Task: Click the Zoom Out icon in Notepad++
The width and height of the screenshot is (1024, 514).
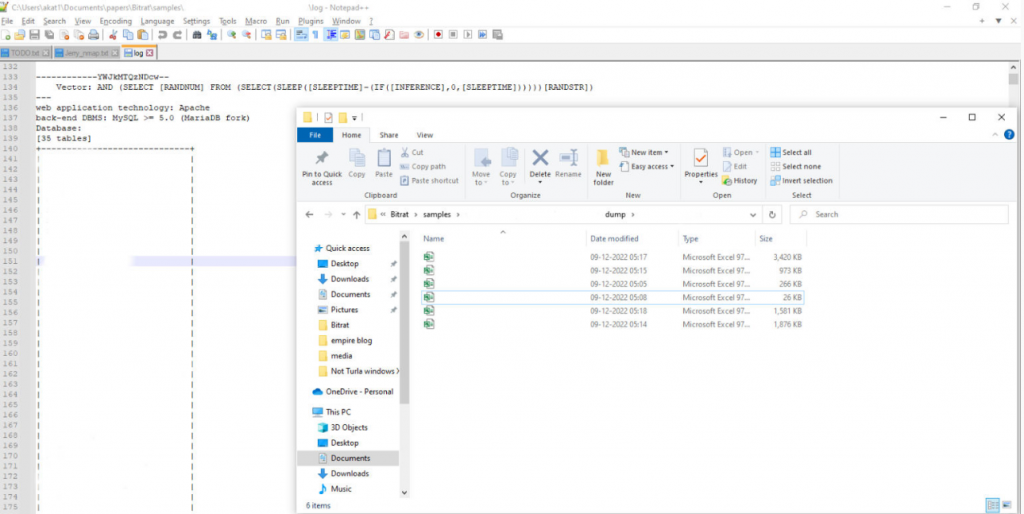Action: point(246,35)
